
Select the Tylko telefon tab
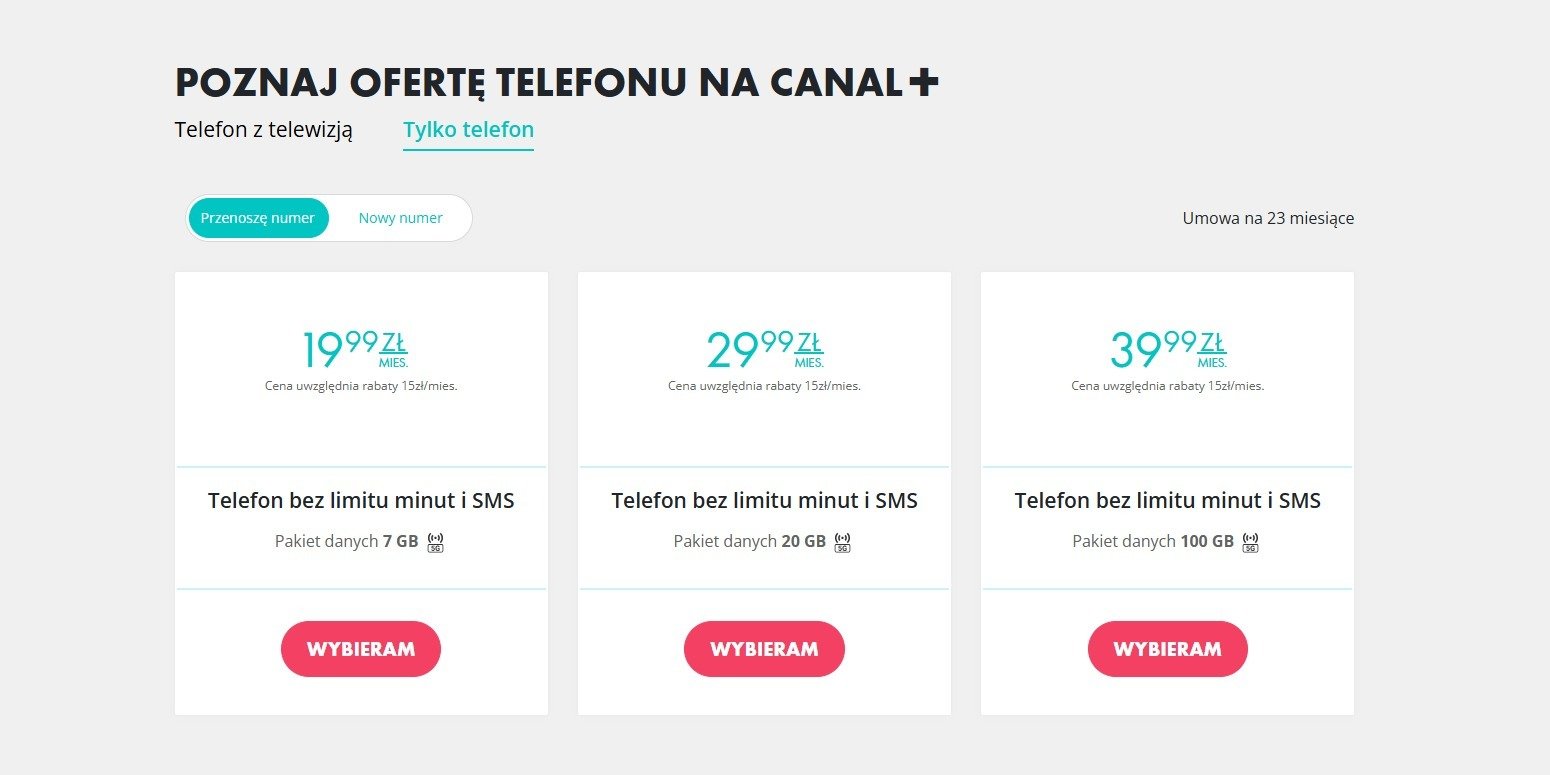[x=468, y=129]
